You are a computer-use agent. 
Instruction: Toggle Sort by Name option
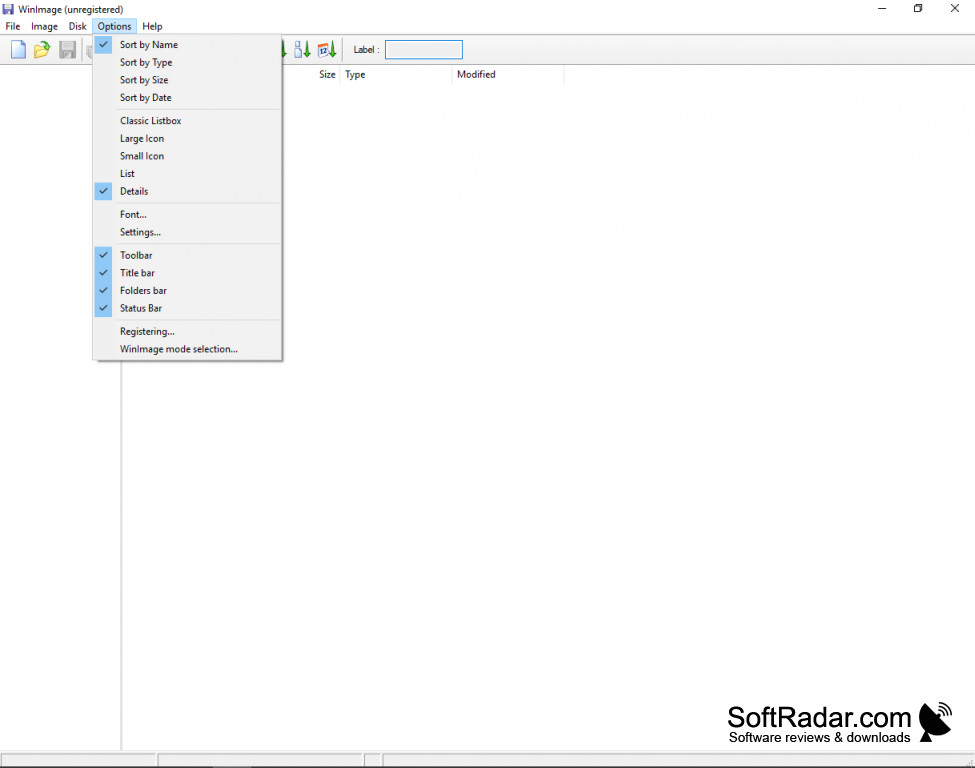click(187, 45)
